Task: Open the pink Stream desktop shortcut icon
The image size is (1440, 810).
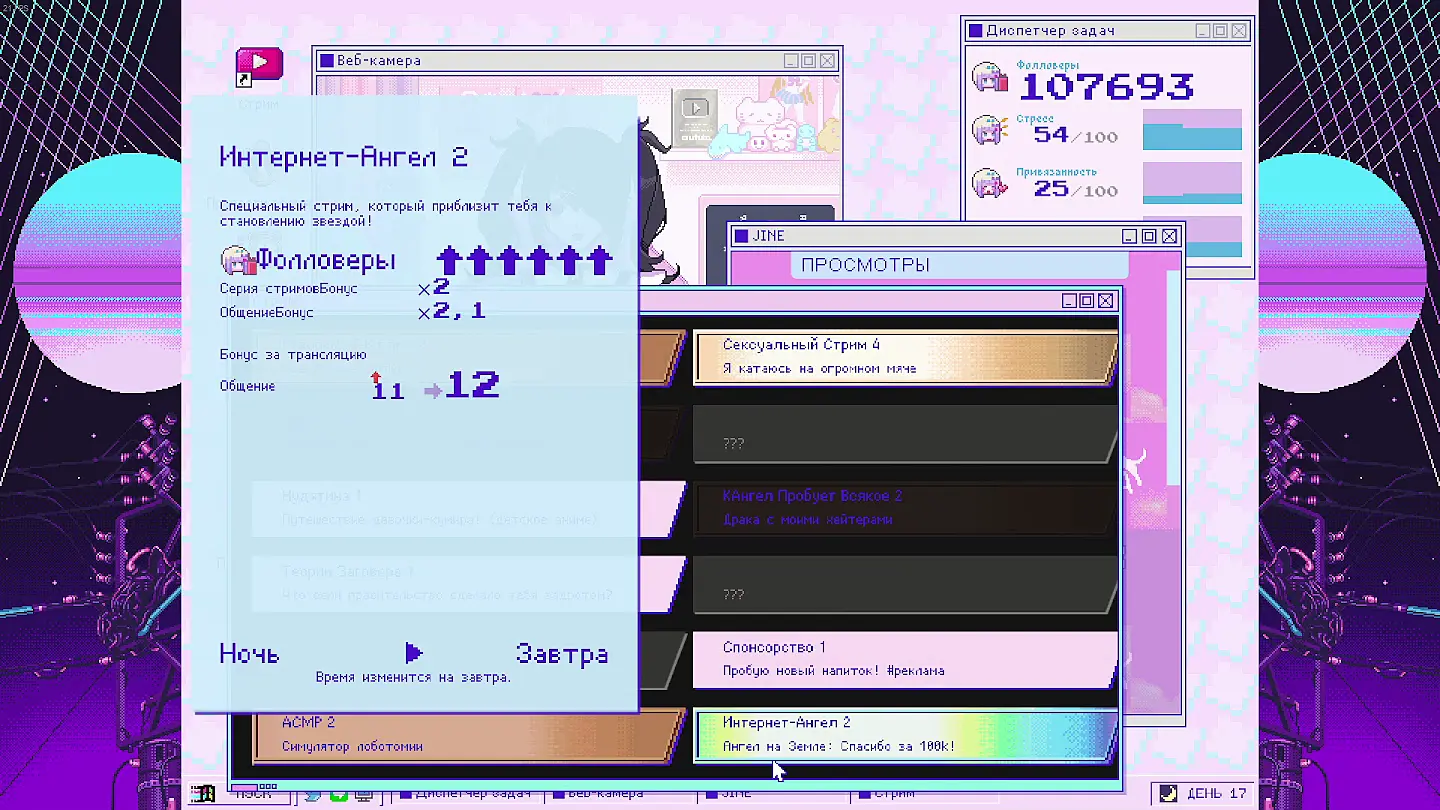Action: tap(259, 66)
